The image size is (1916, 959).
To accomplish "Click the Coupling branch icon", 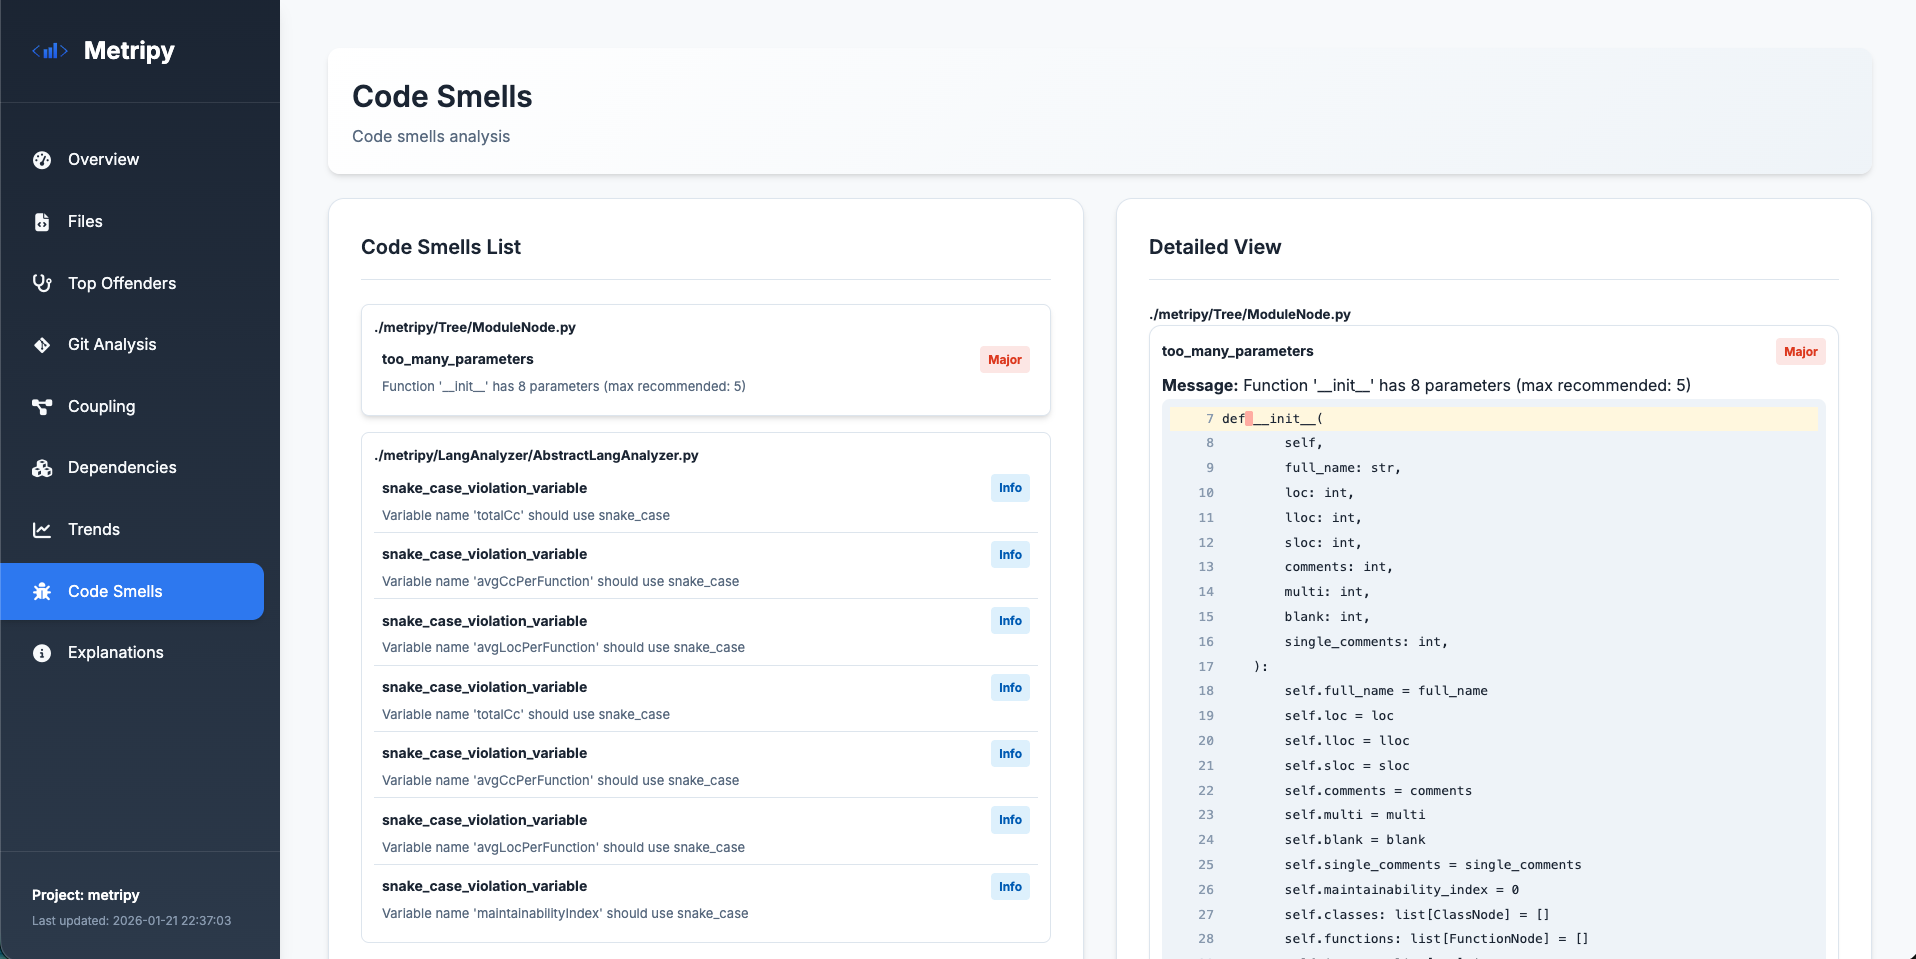I will pyautogui.click(x=41, y=407).
